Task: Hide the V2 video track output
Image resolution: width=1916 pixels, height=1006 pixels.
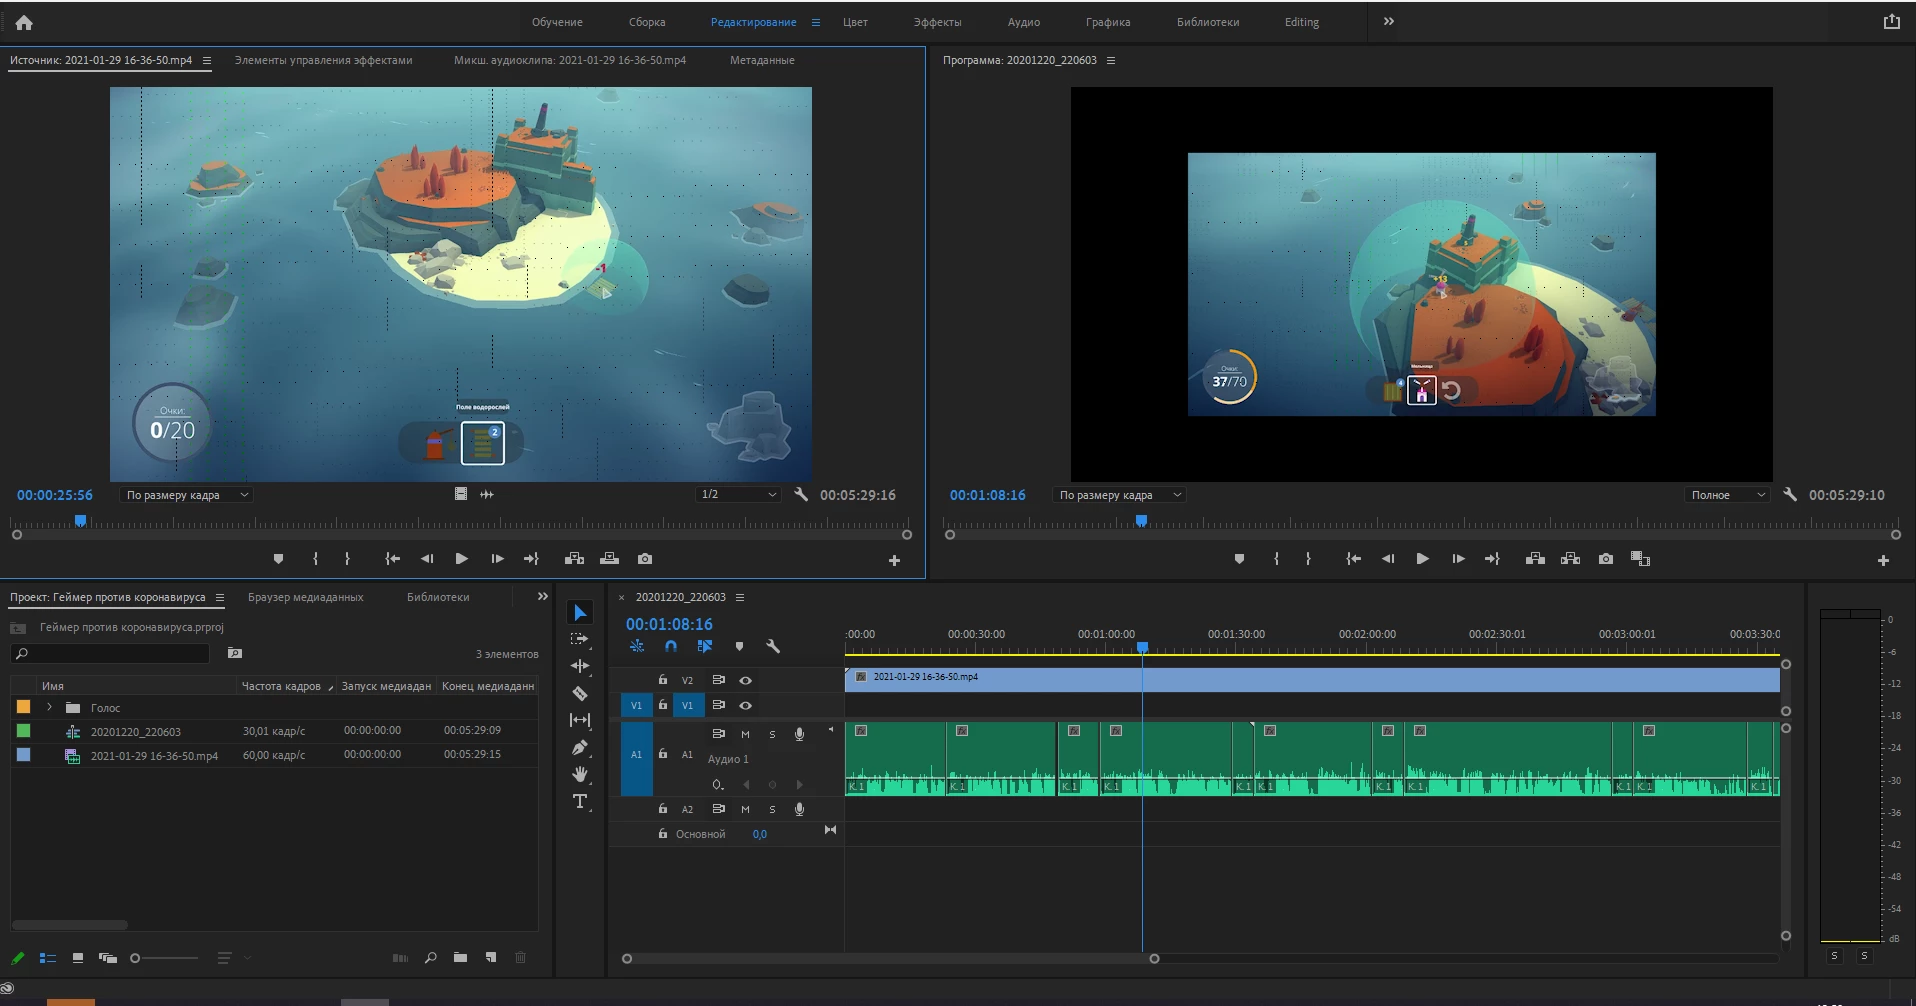Action: tap(745, 680)
